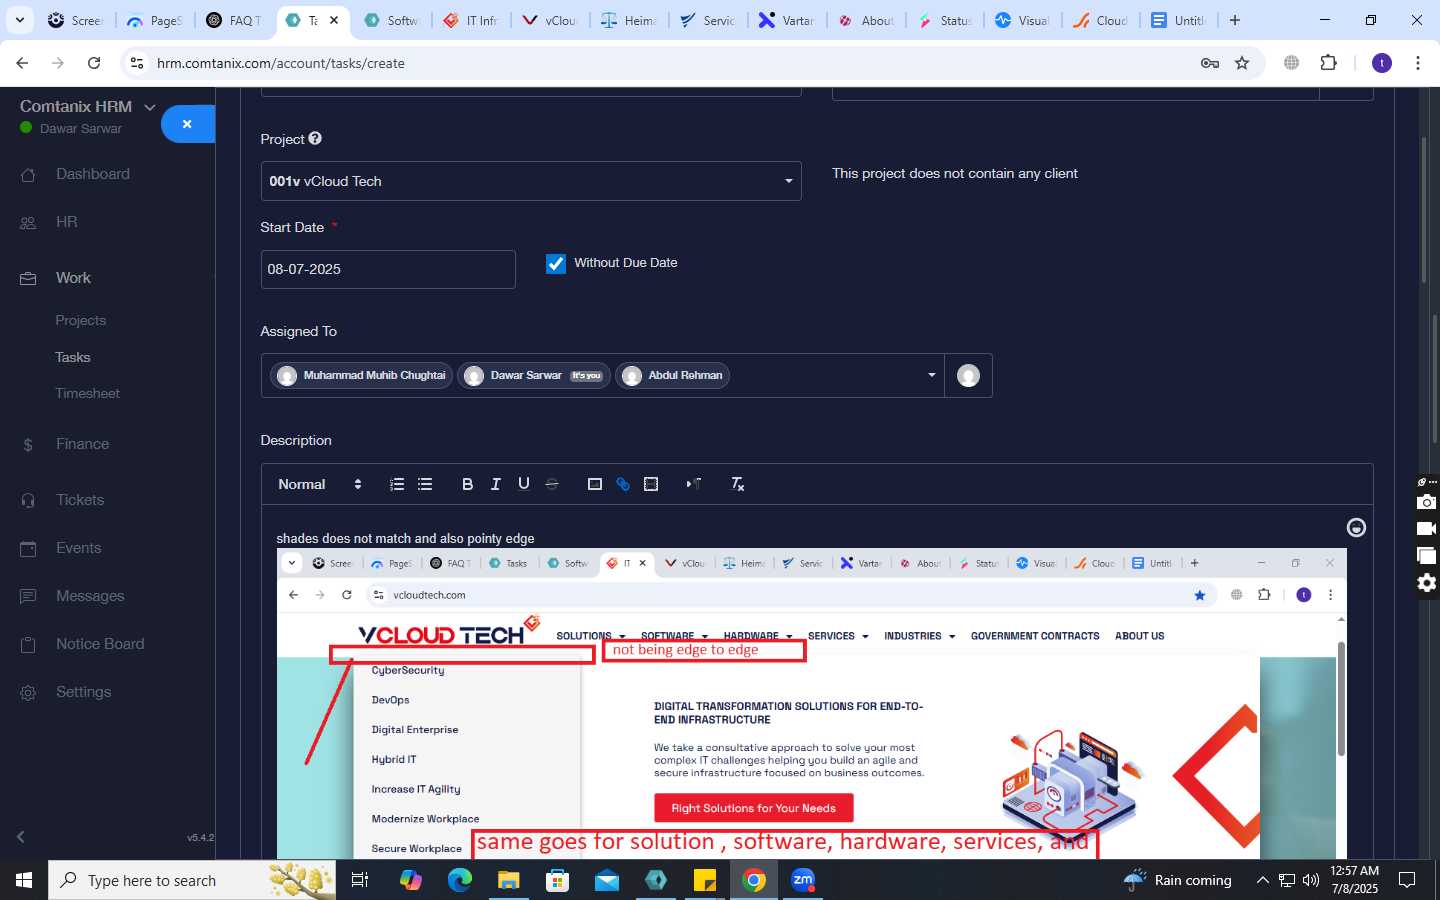Open Events section in sidebar

(78, 548)
